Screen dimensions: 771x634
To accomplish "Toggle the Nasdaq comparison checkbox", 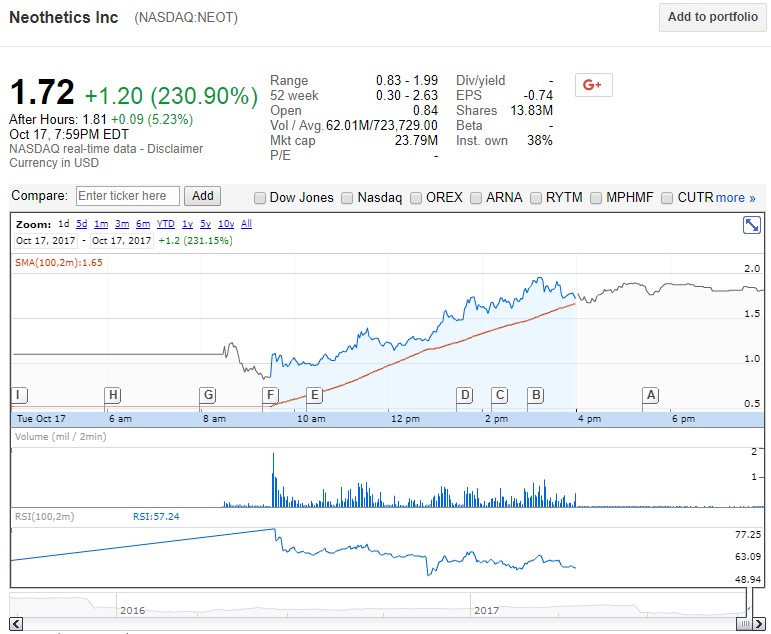I will pyautogui.click(x=348, y=198).
